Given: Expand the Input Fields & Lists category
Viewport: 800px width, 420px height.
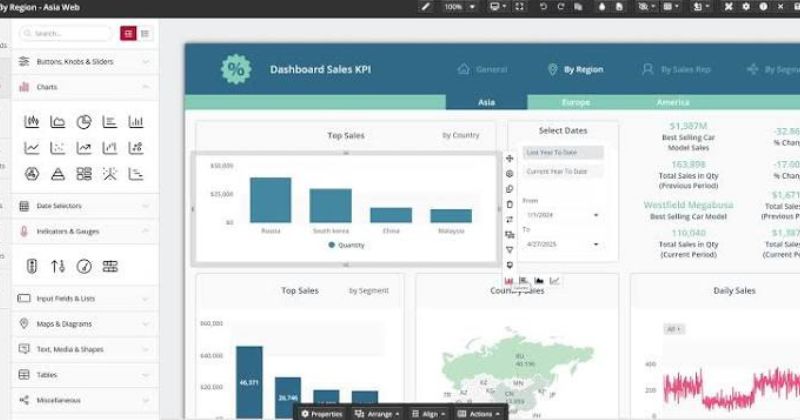Looking at the screenshot, I should [85, 298].
